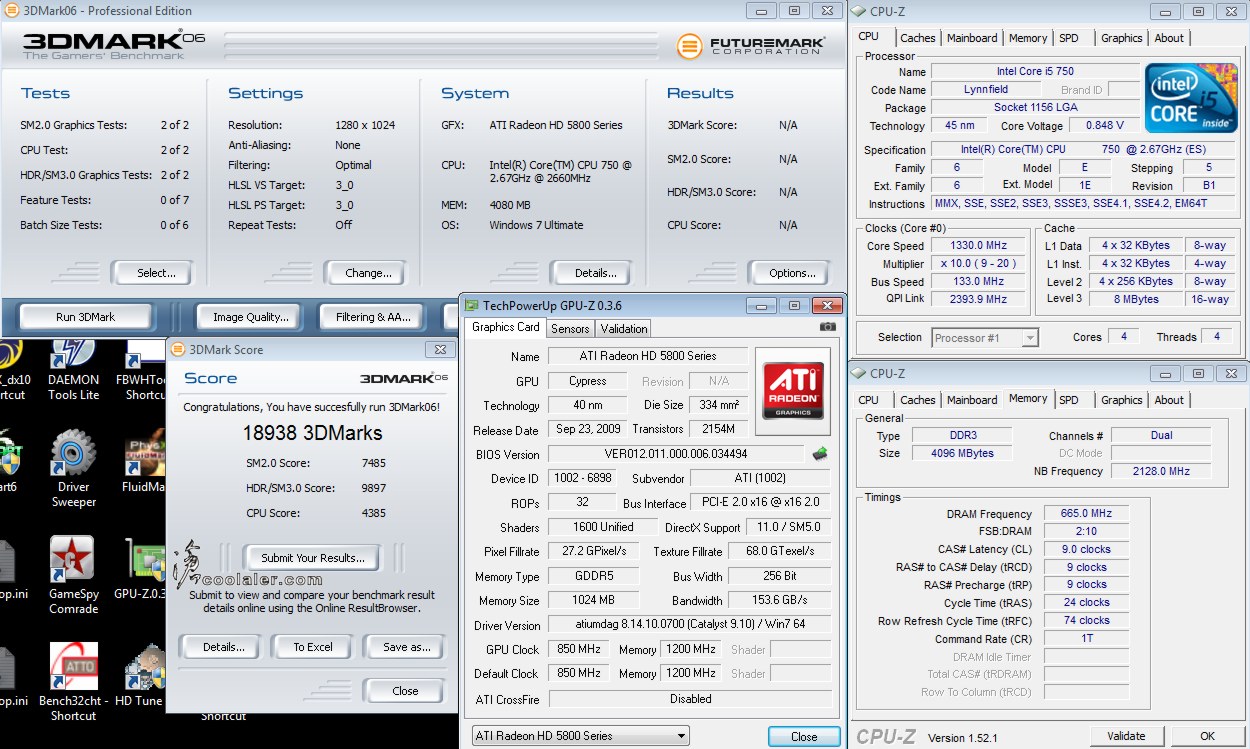Click the Futuremark Corporation logo

tap(751, 46)
